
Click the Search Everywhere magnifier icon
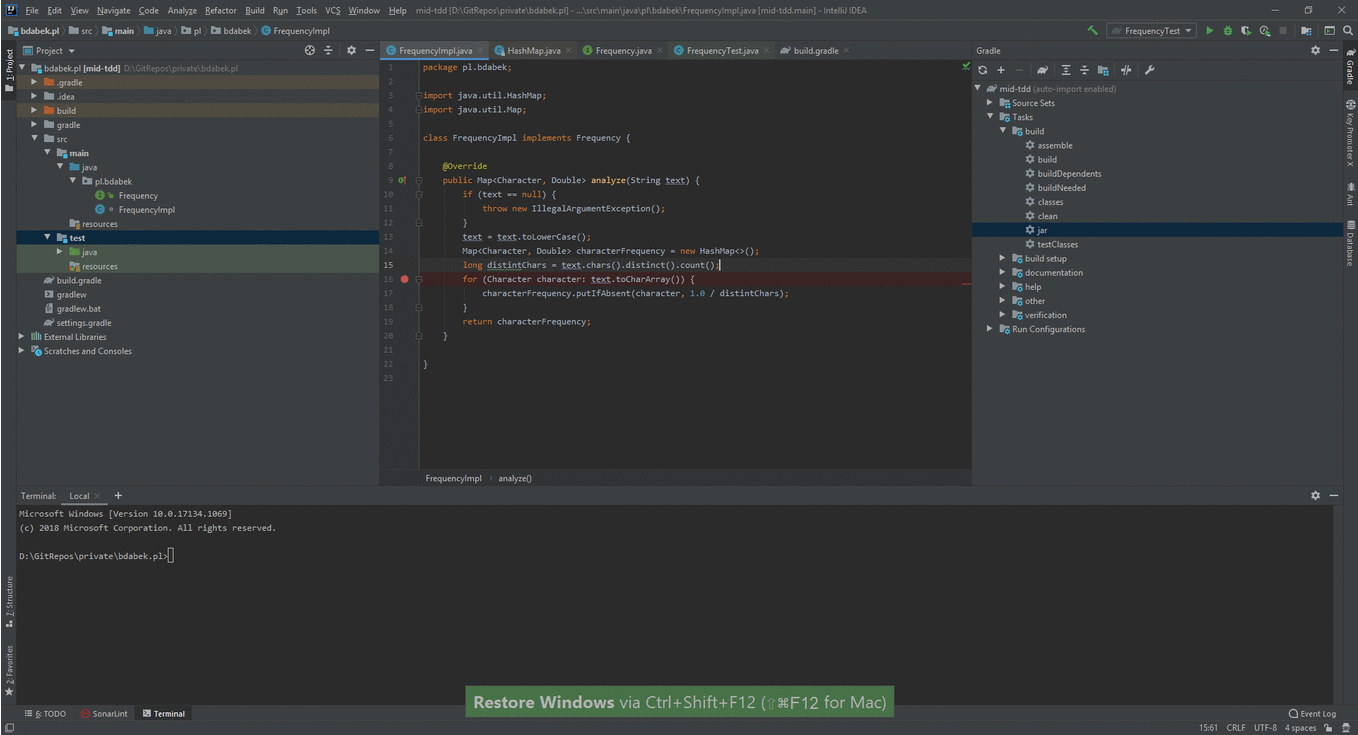1347,31
